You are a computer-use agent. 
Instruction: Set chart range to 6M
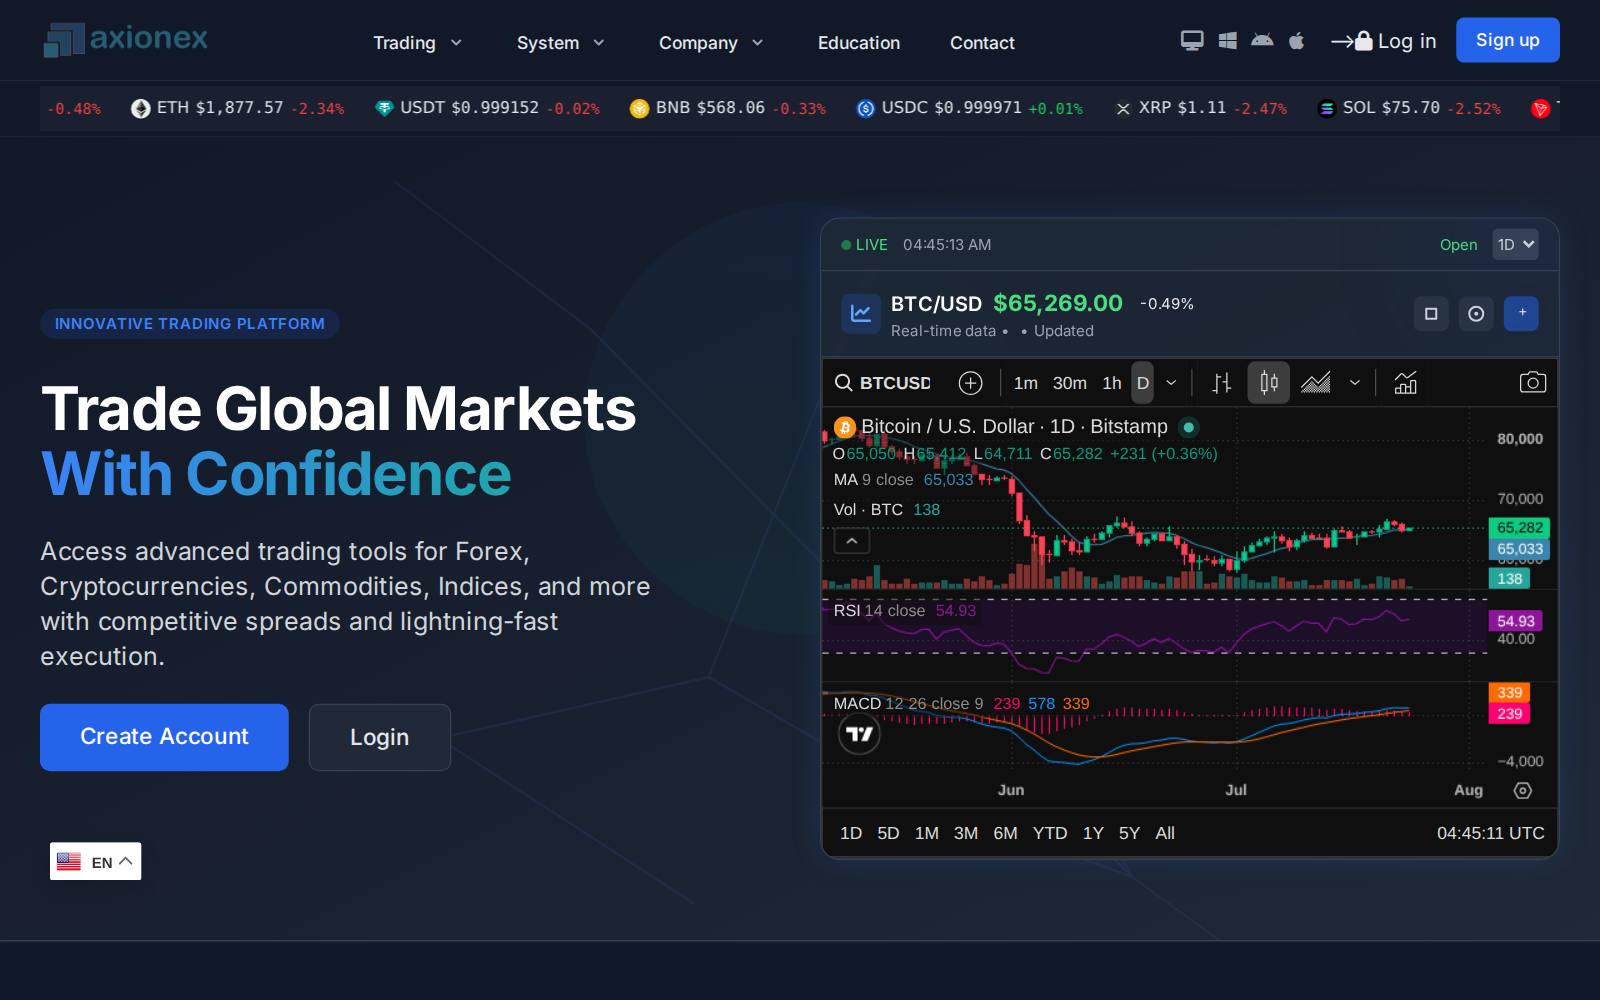click(1005, 833)
